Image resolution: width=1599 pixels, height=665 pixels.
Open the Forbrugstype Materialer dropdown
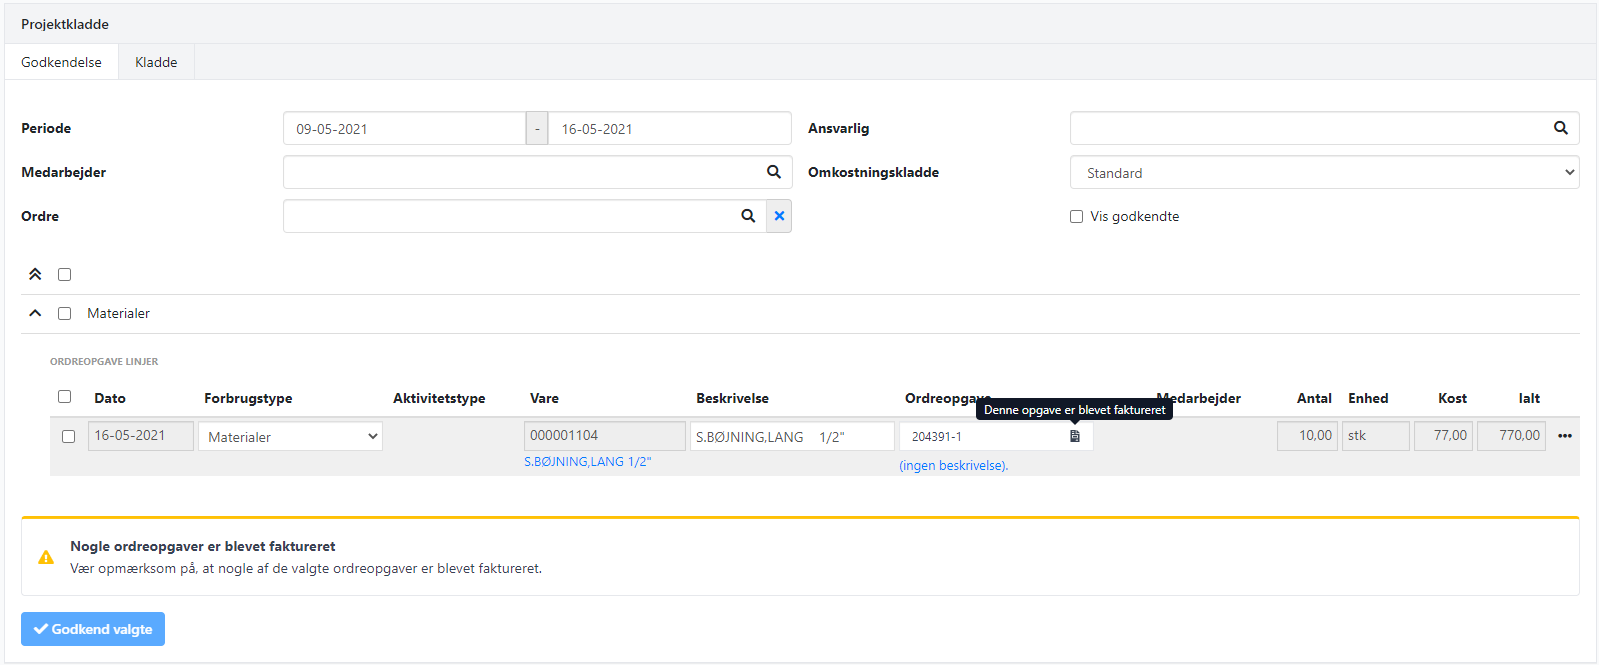290,436
